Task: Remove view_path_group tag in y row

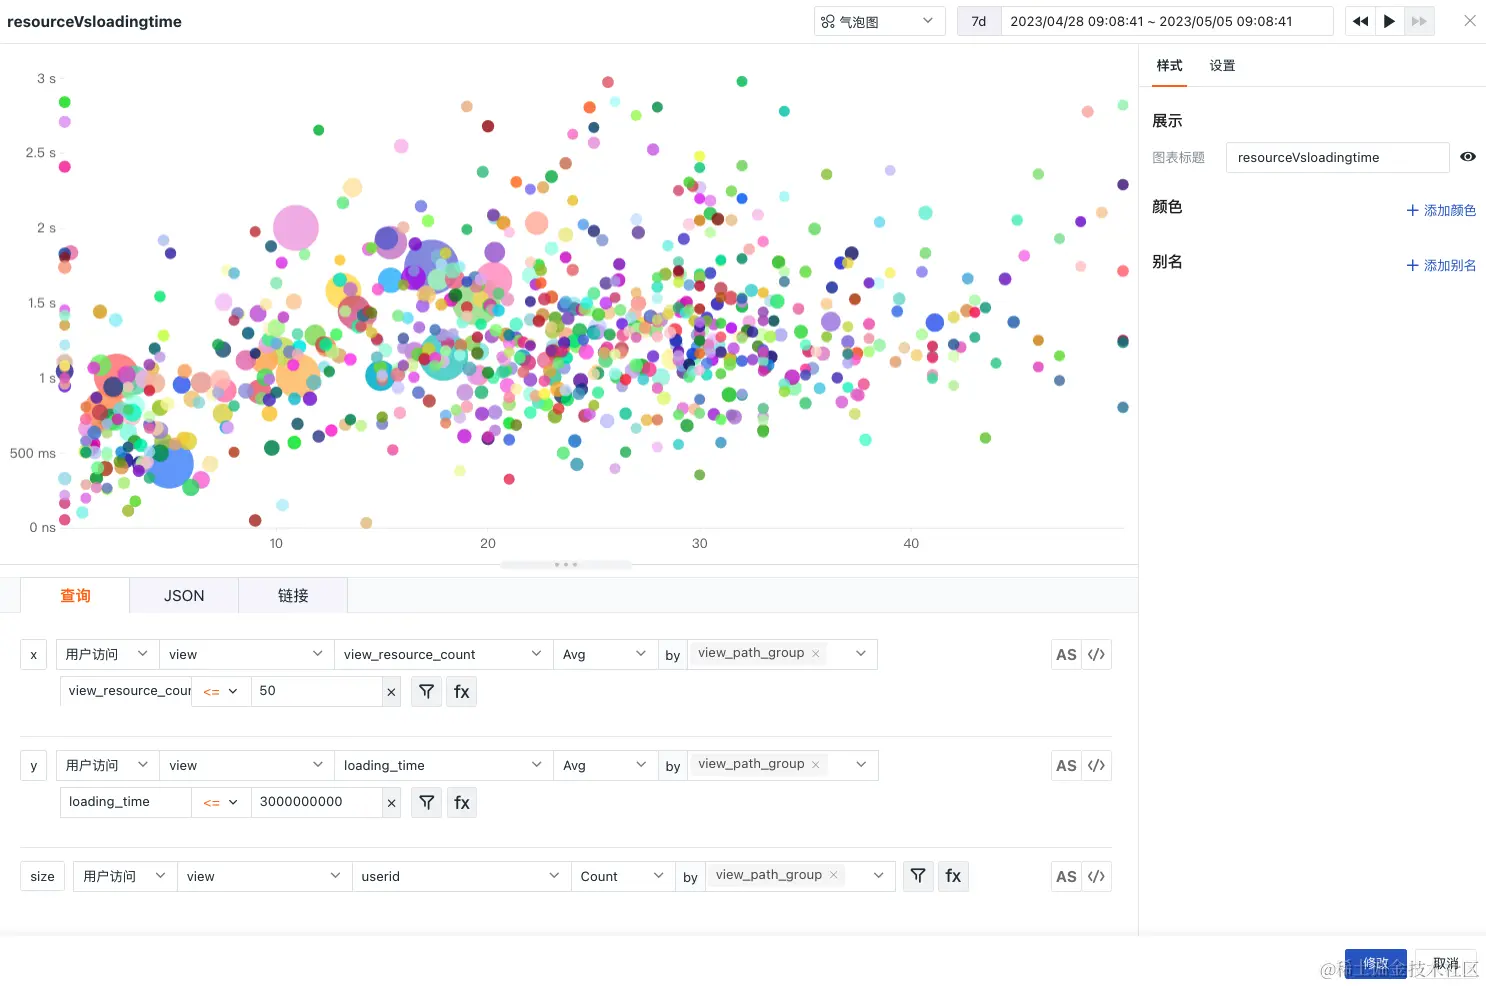Action: point(816,765)
